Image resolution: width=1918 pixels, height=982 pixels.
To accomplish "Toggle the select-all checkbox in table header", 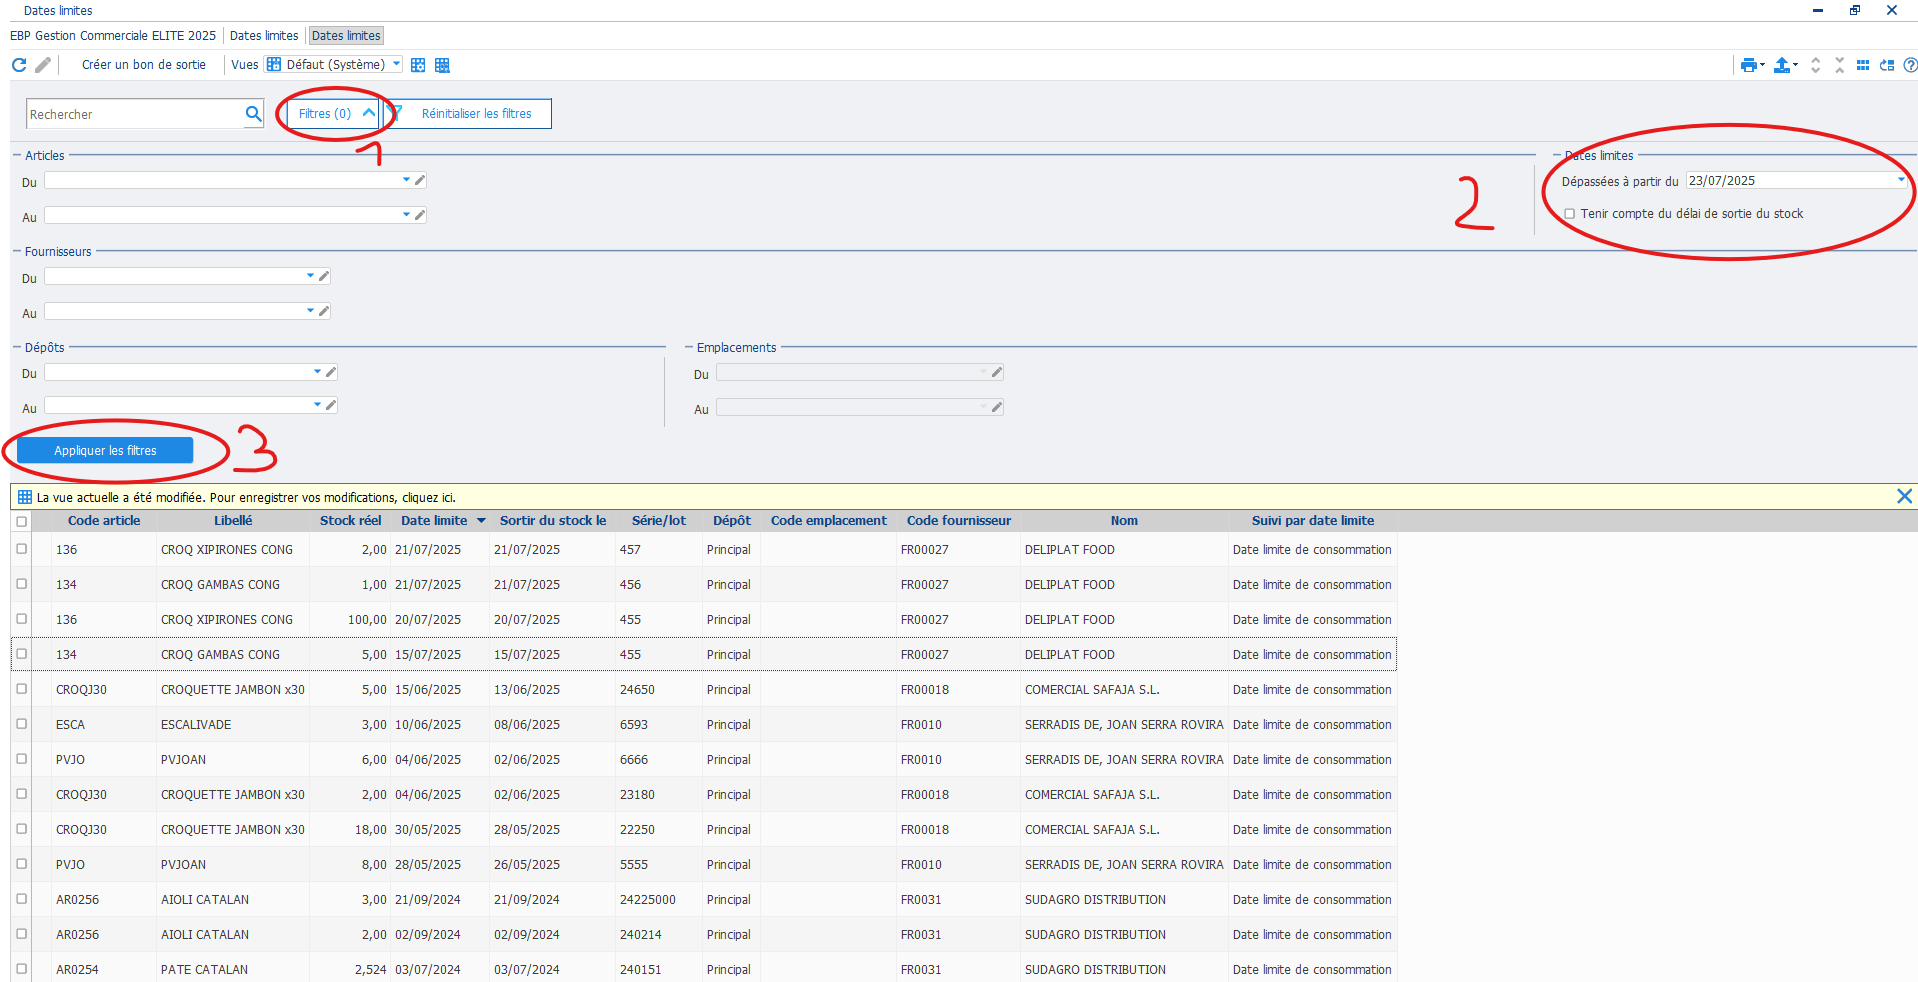I will point(21,521).
